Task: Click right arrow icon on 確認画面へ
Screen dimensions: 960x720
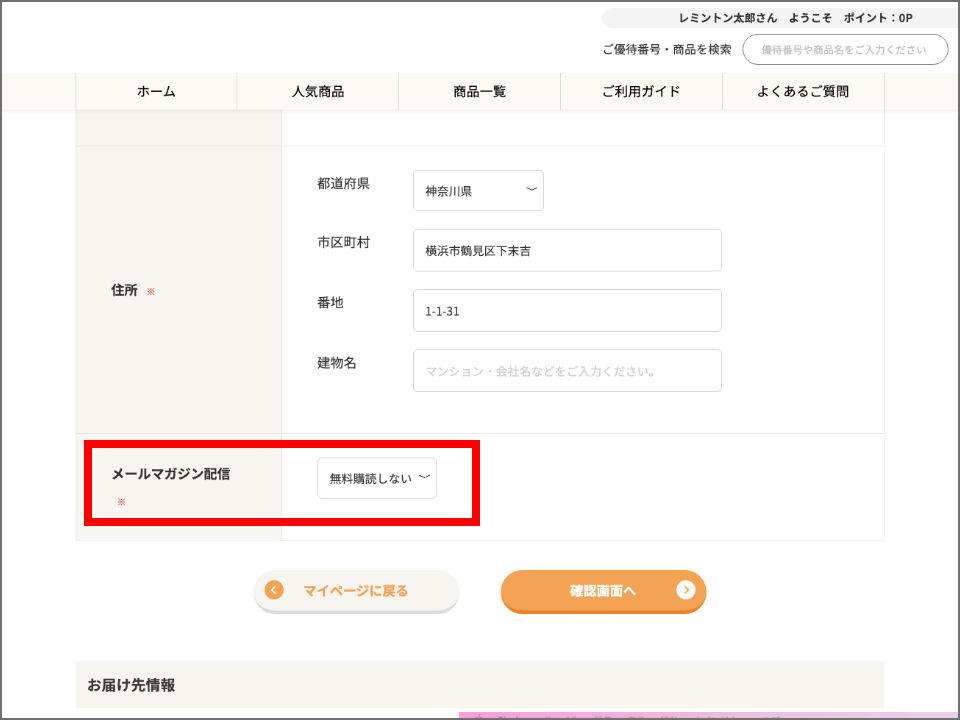Action: coord(686,590)
